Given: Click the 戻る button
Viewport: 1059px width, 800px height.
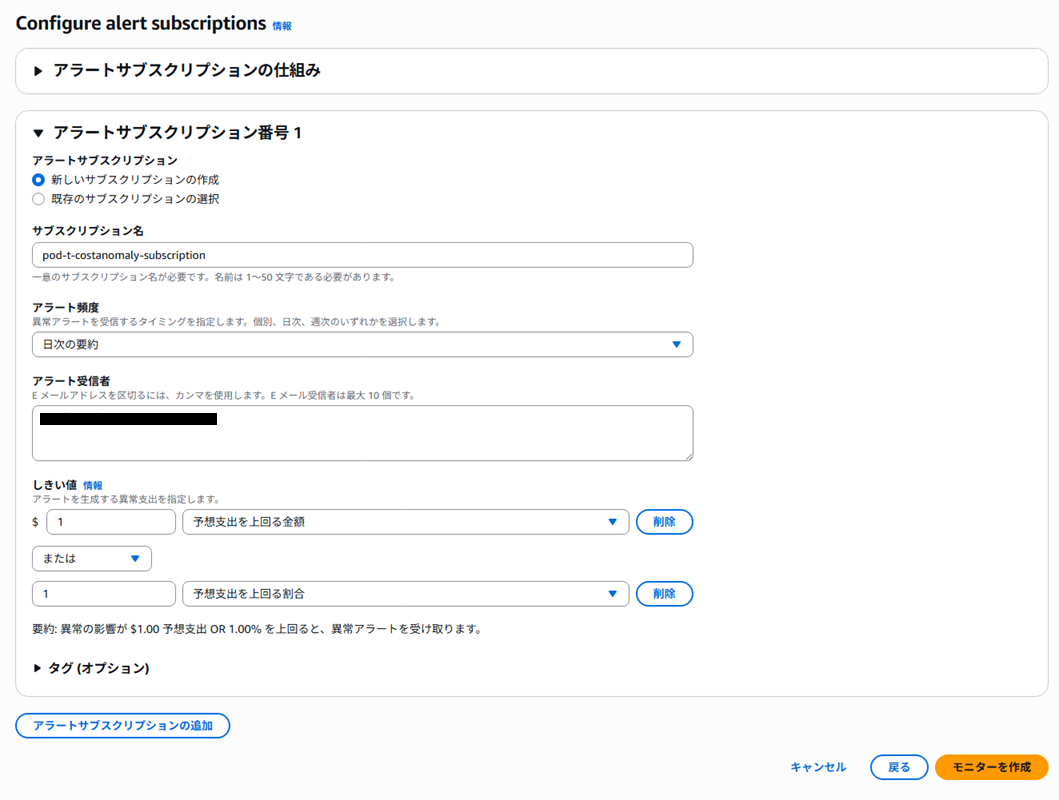Looking at the screenshot, I should (x=899, y=767).
